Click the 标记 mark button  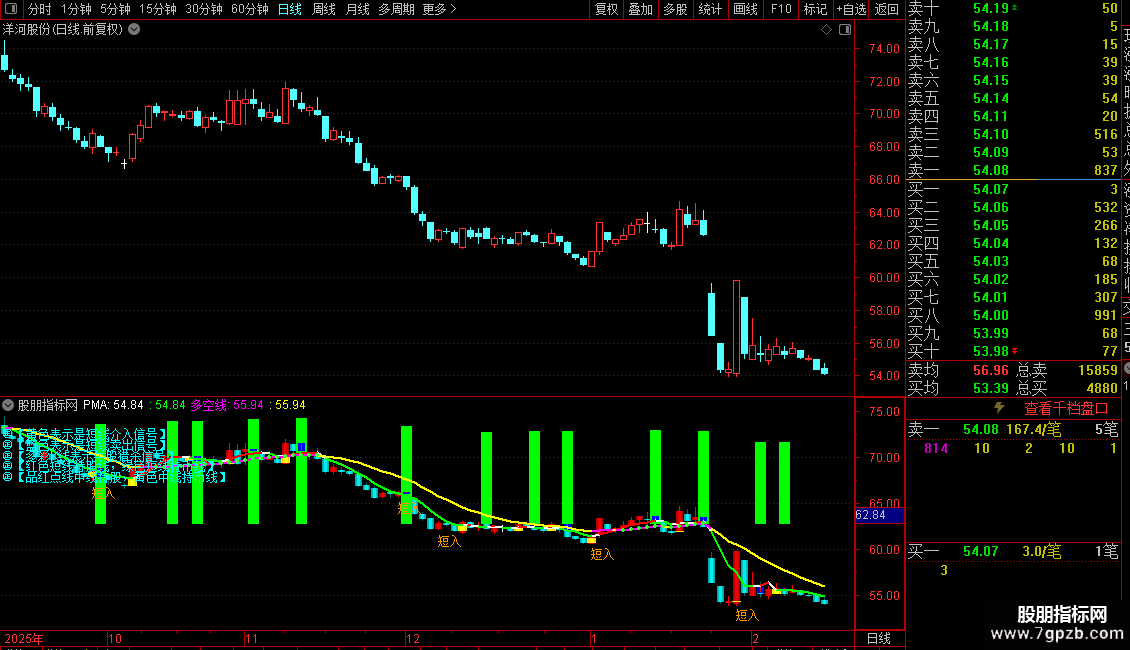click(x=815, y=9)
